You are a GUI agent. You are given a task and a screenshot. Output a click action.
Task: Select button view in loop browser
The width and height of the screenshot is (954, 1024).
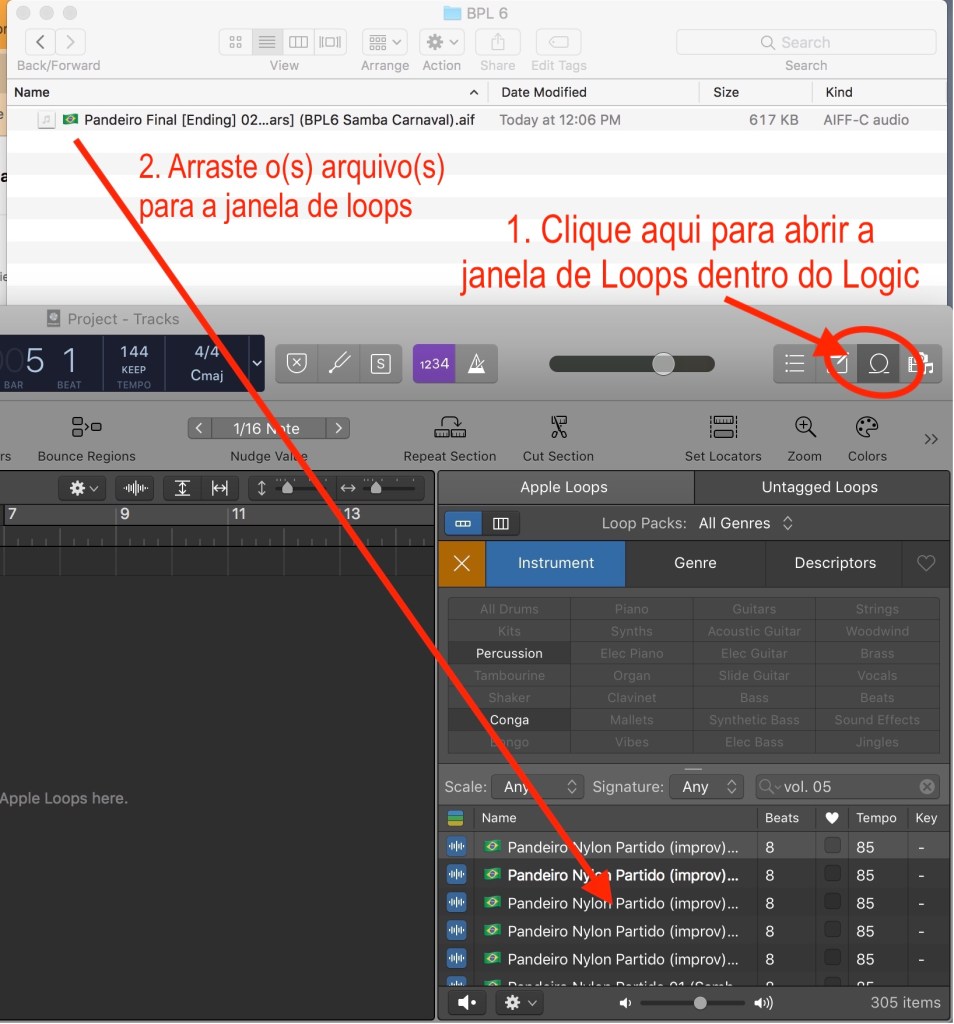coord(463,524)
